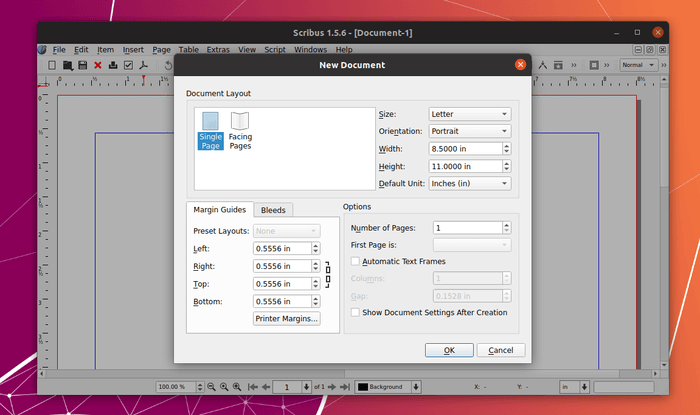Open the Edit menu
Viewport: 700px width, 415px height.
tap(81, 50)
